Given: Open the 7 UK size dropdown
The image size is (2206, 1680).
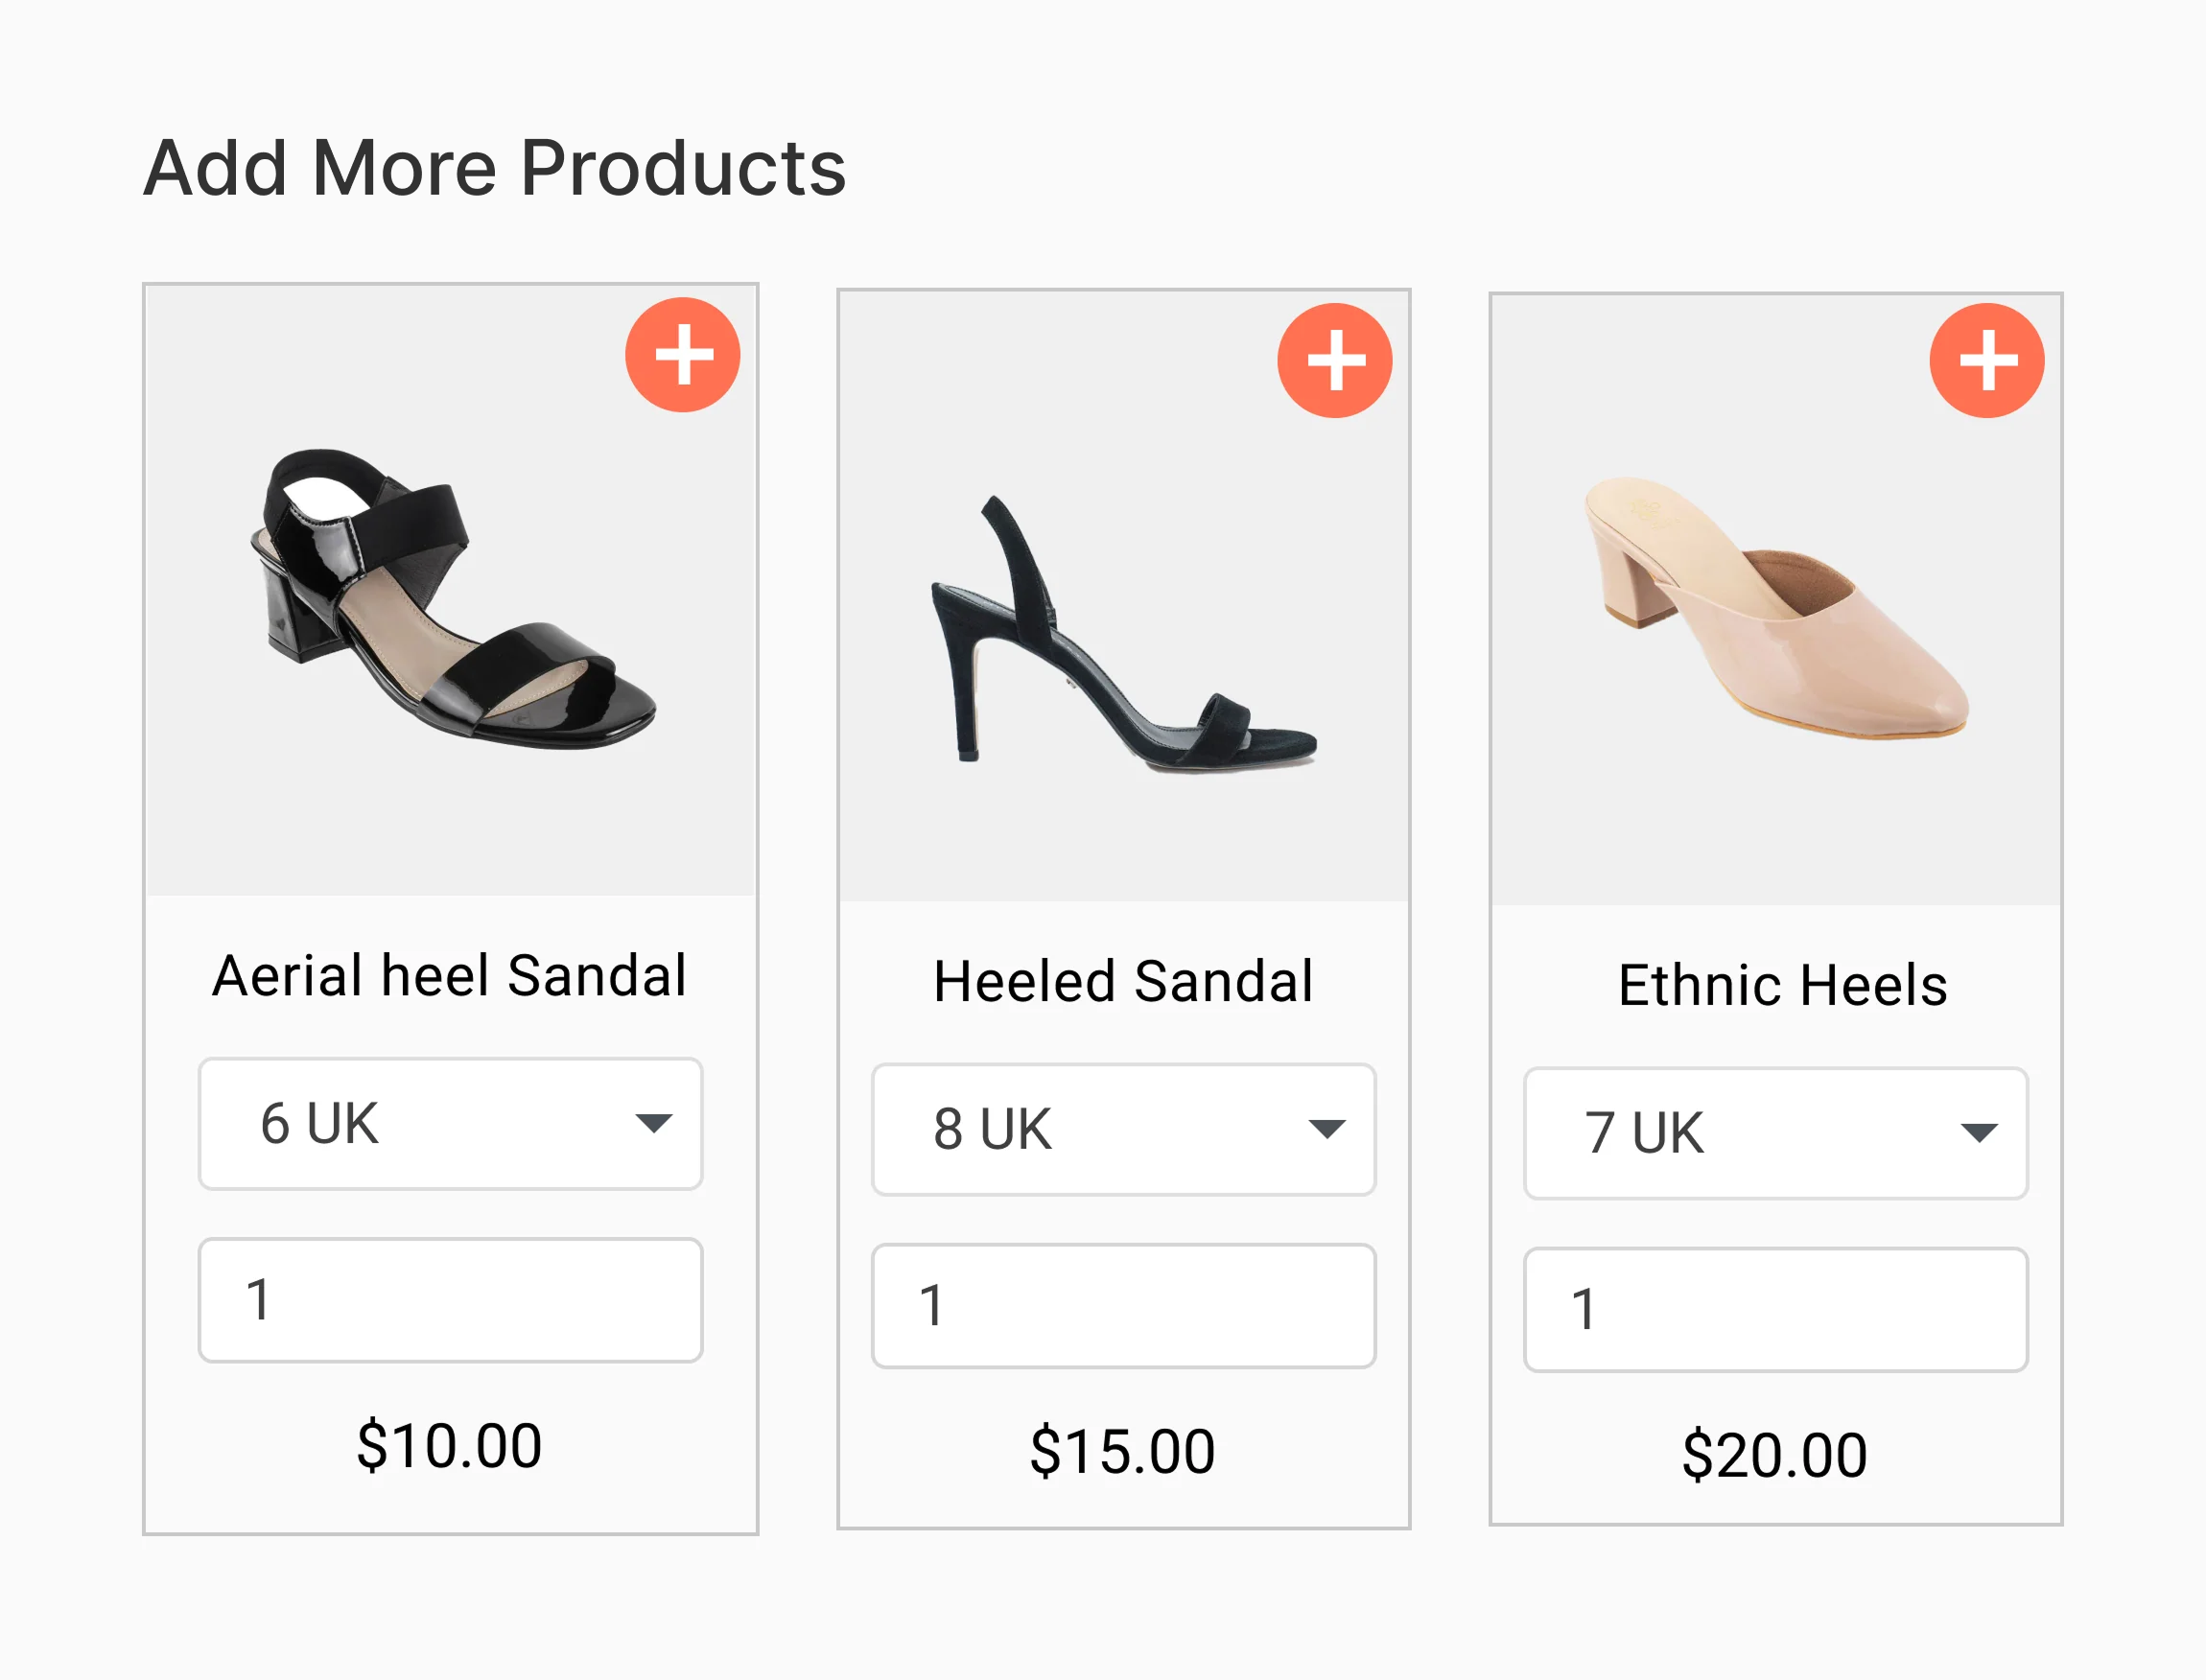Looking at the screenshot, I should click(1775, 1133).
